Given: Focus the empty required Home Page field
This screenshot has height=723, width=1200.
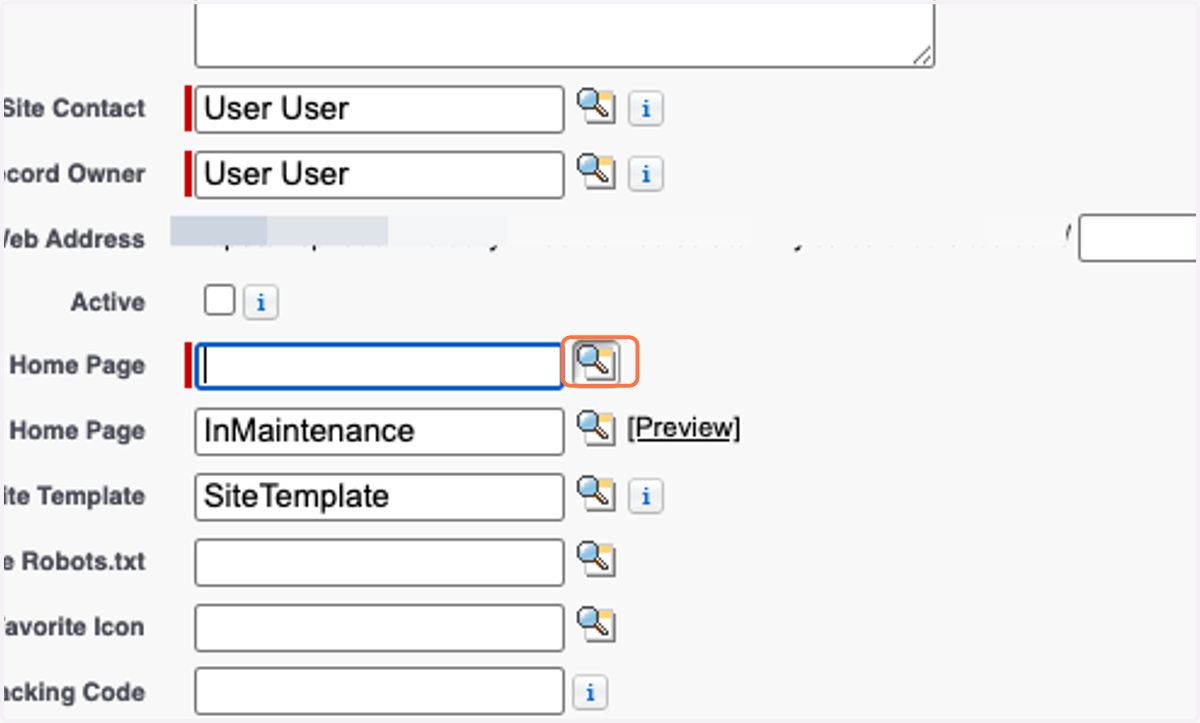Looking at the screenshot, I should pyautogui.click(x=379, y=366).
